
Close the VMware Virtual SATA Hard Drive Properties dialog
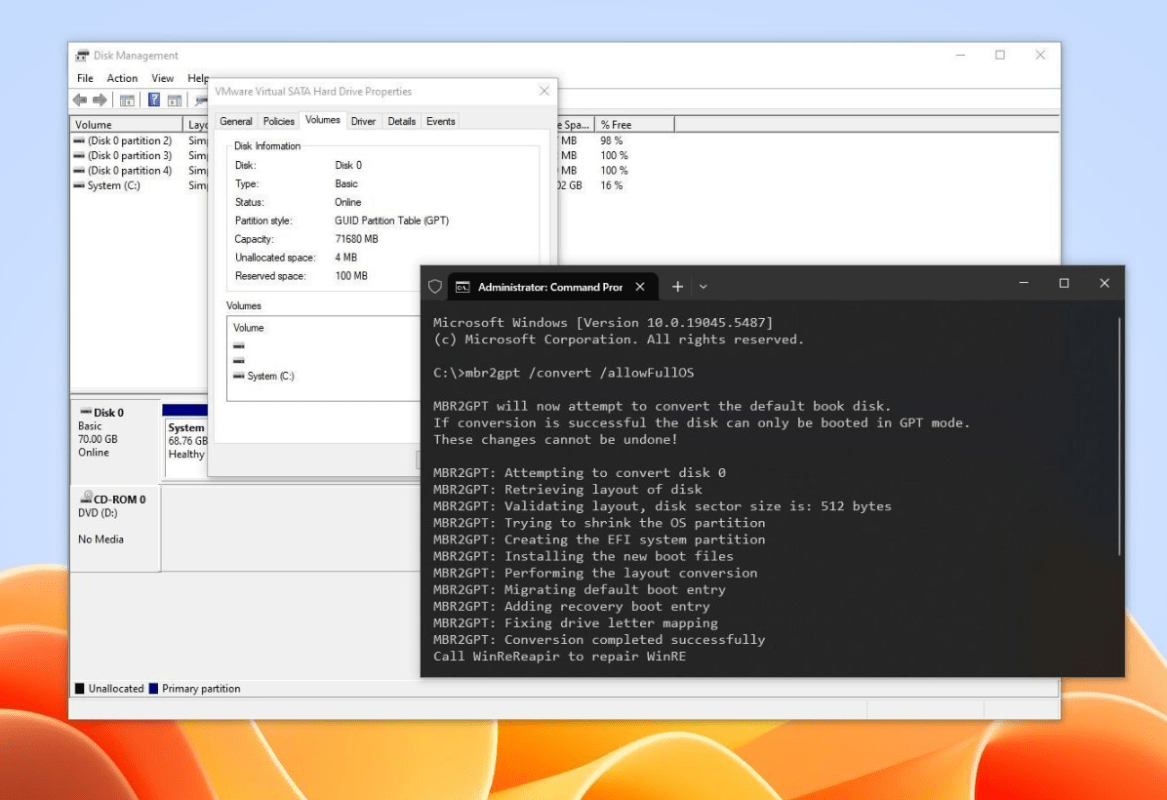(x=544, y=91)
